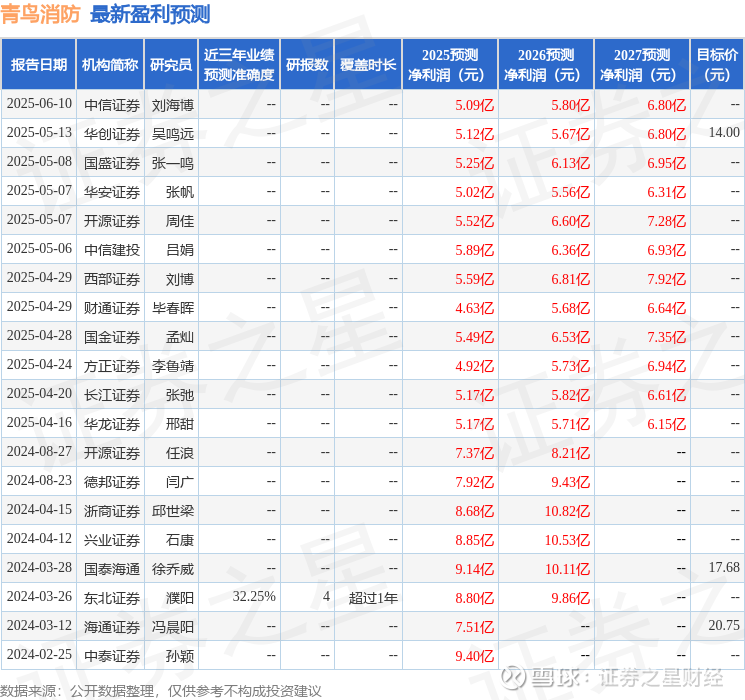Click 德邦证券 institution cell
The height and width of the screenshot is (700, 745).
click(x=112, y=482)
